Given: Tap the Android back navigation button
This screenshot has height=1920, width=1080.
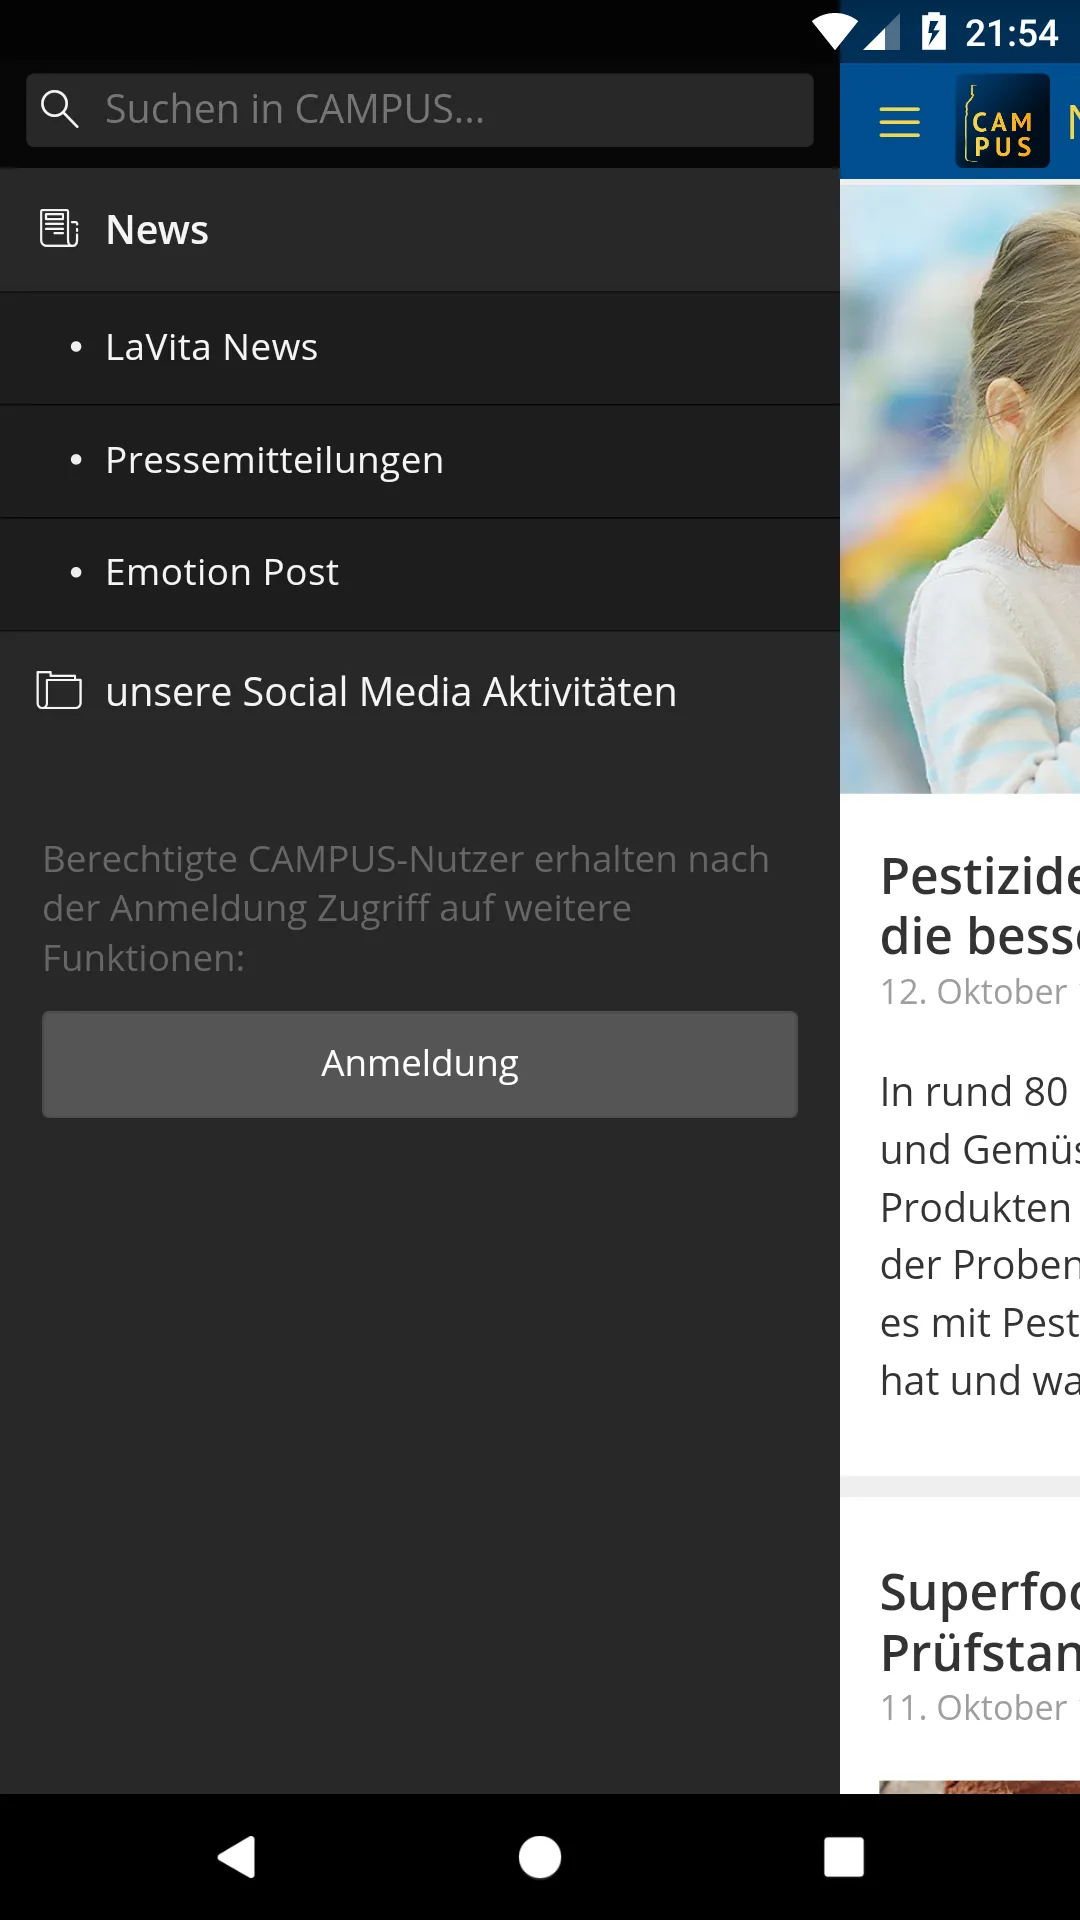Looking at the screenshot, I should point(237,1857).
